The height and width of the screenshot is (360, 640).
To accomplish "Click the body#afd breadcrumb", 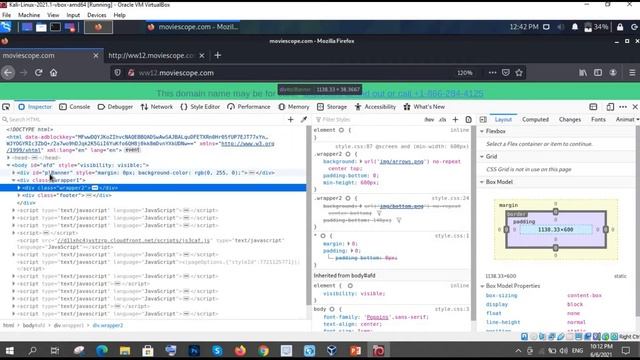I will pos(34,326).
